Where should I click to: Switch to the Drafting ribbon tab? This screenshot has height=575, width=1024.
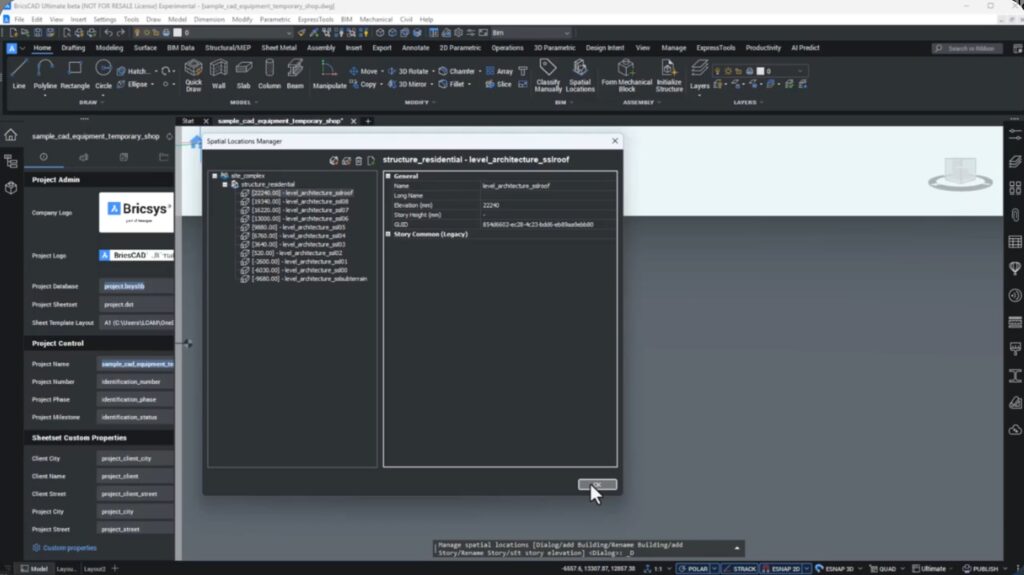pyautogui.click(x=73, y=48)
